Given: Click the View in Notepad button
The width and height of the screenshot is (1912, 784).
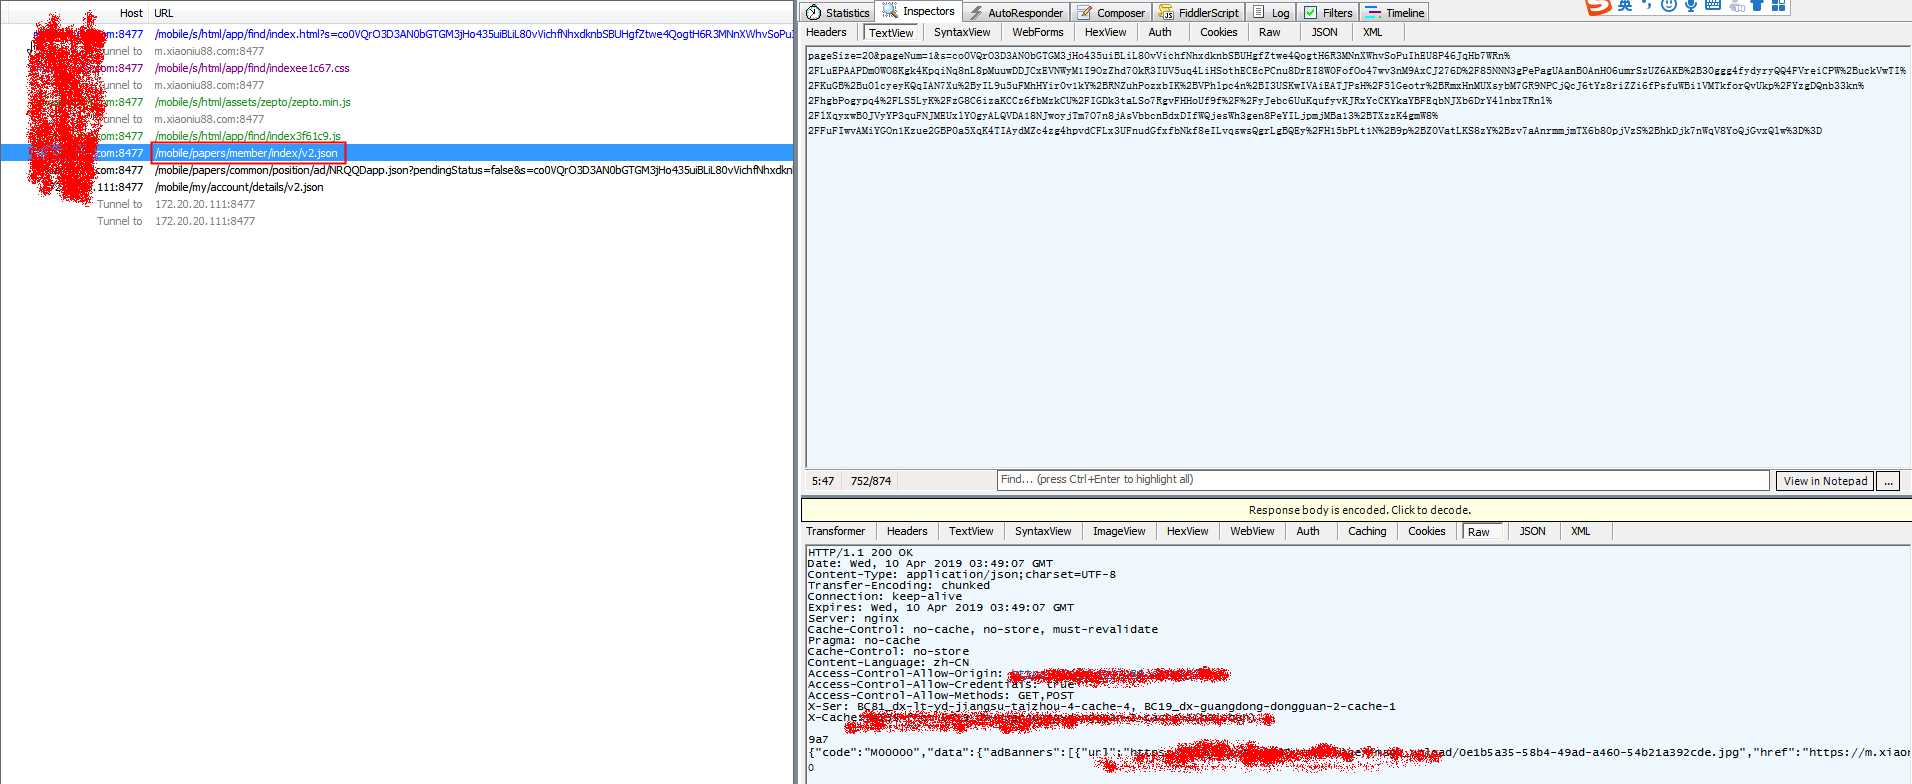Looking at the screenshot, I should click(x=1825, y=481).
